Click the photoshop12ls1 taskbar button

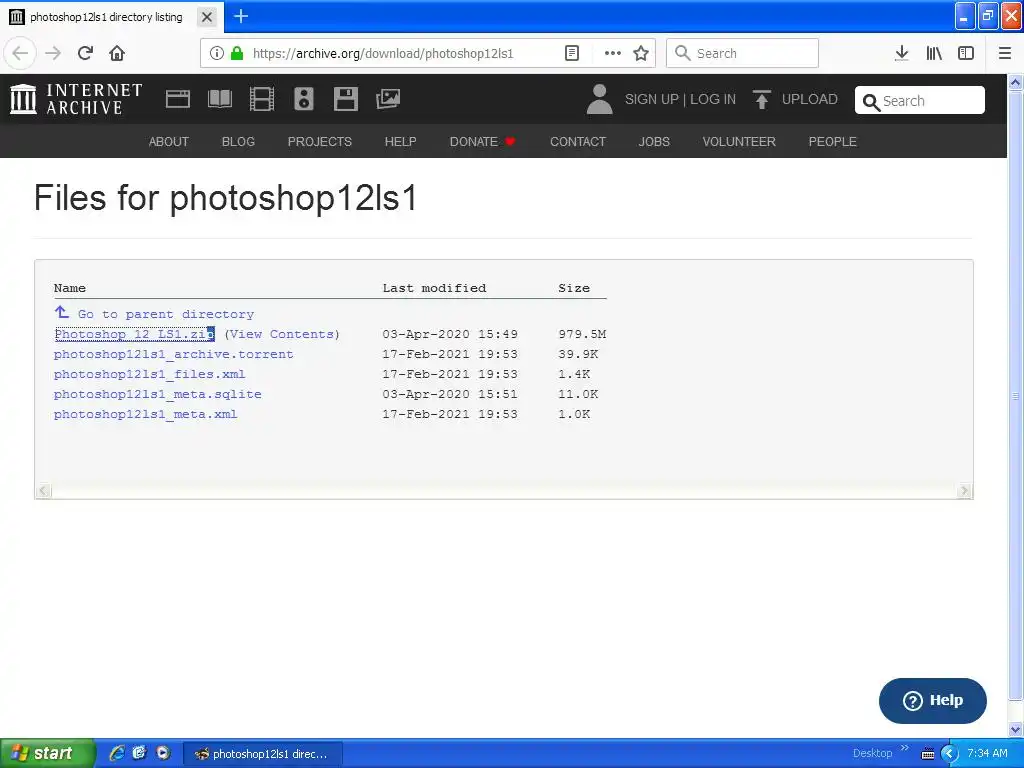(263, 754)
